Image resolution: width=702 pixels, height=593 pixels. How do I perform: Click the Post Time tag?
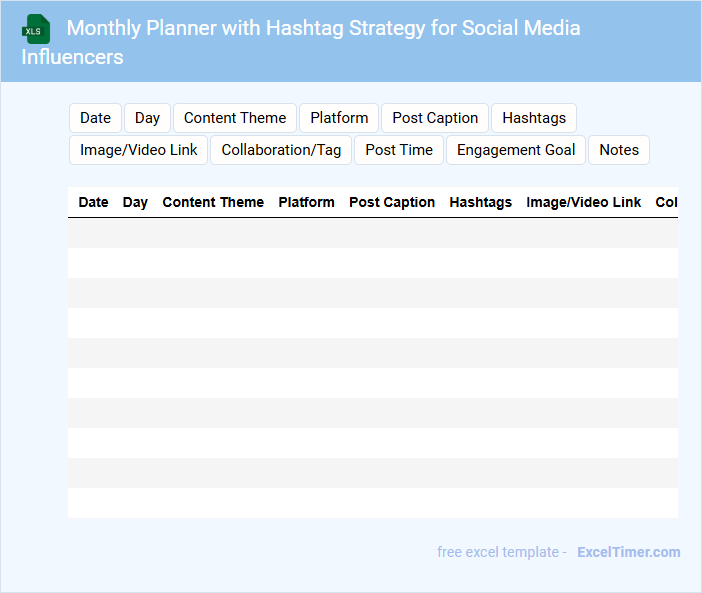[399, 150]
